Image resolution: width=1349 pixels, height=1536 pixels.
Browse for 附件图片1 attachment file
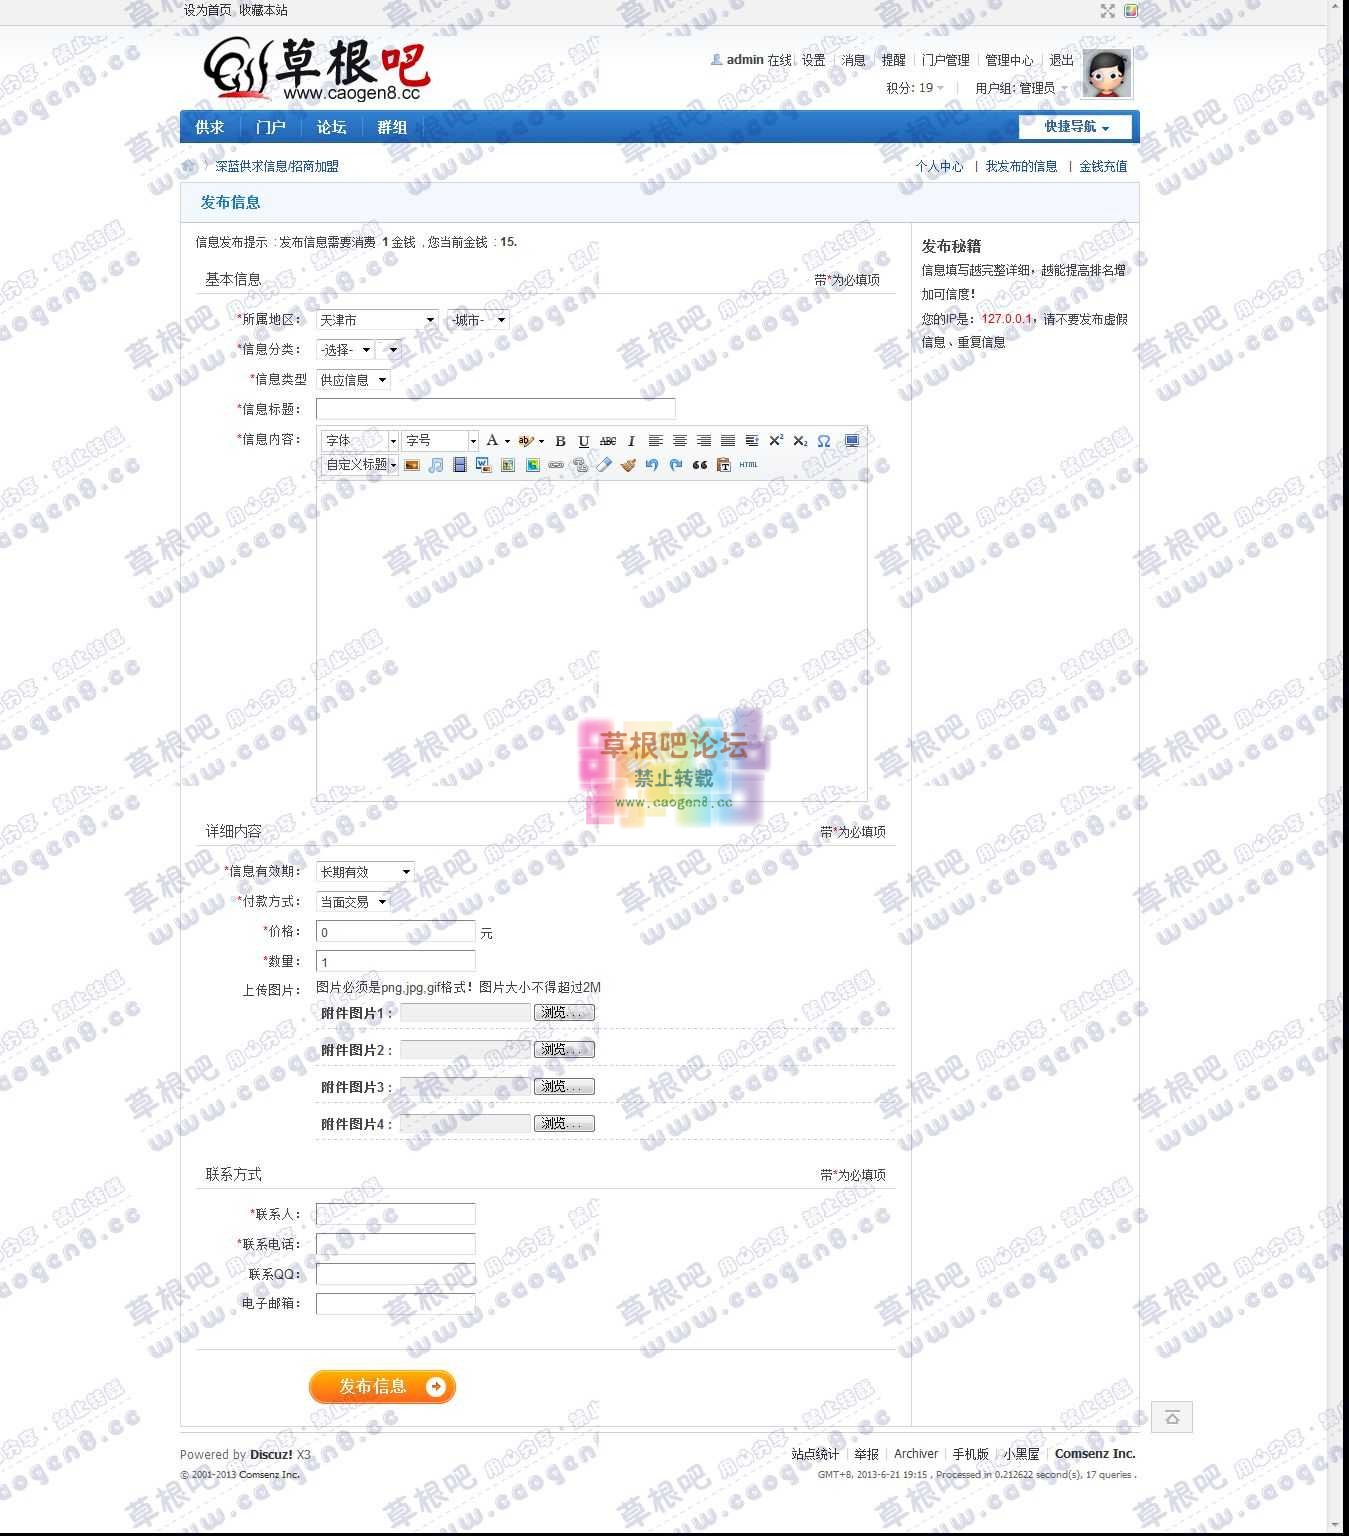[562, 1012]
